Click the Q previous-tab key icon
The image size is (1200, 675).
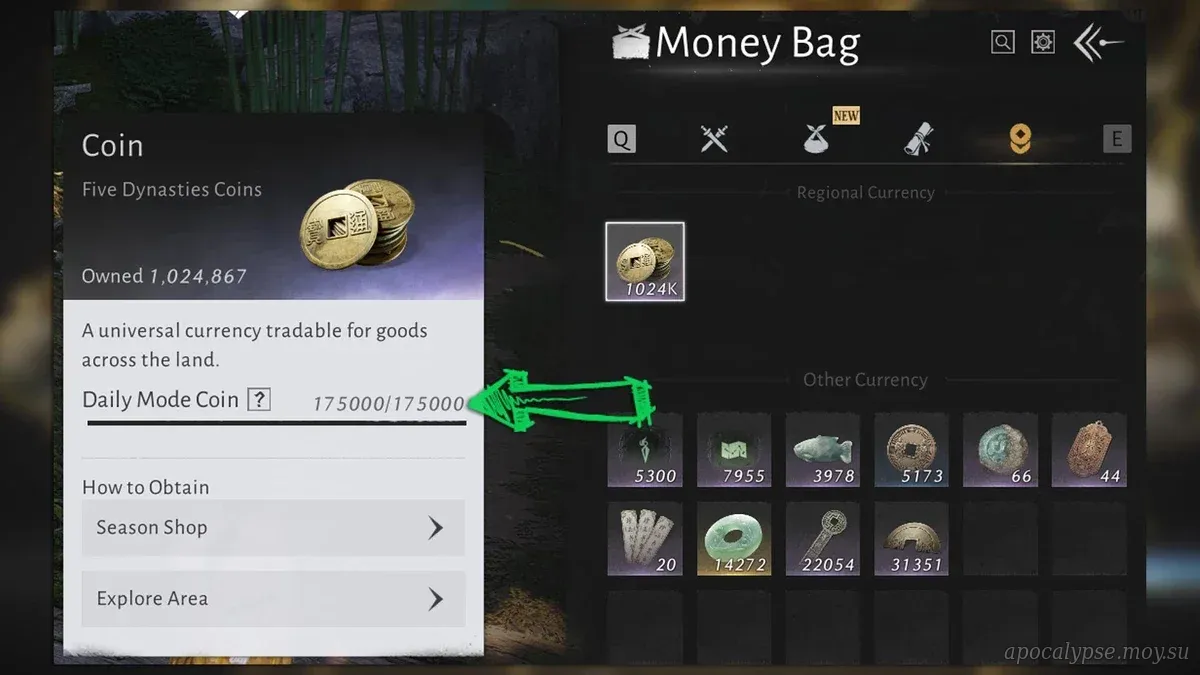621,140
